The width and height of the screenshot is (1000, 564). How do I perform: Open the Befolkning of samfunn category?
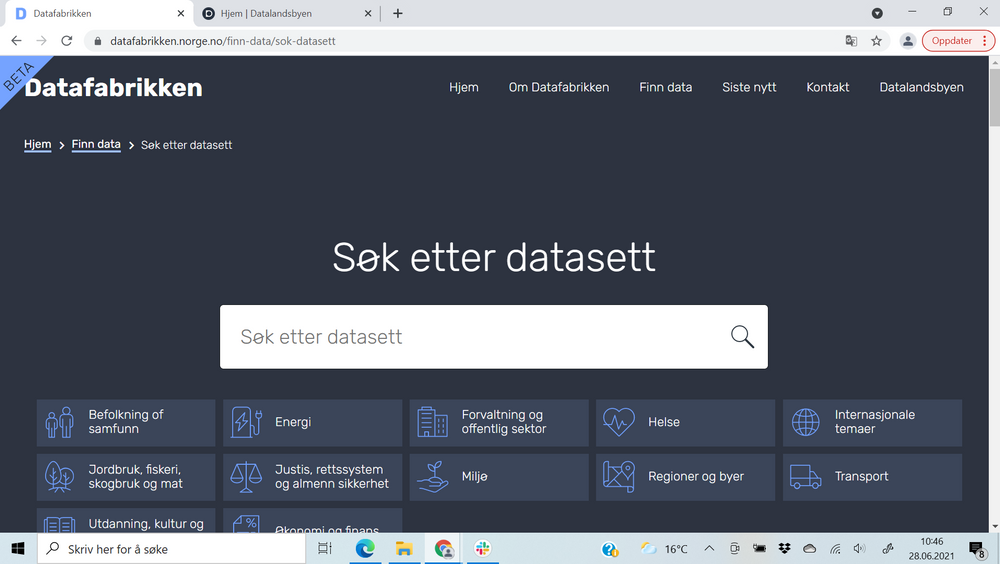click(126, 422)
